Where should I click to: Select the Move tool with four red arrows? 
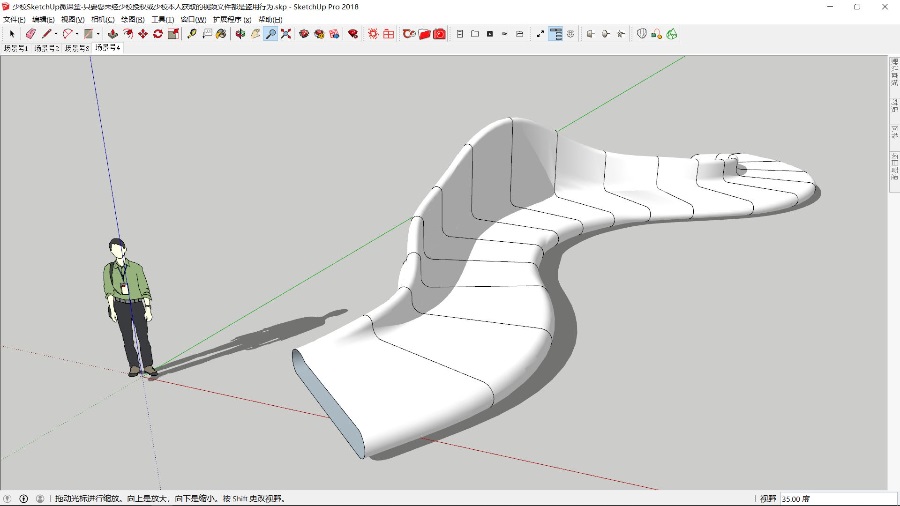click(142, 34)
